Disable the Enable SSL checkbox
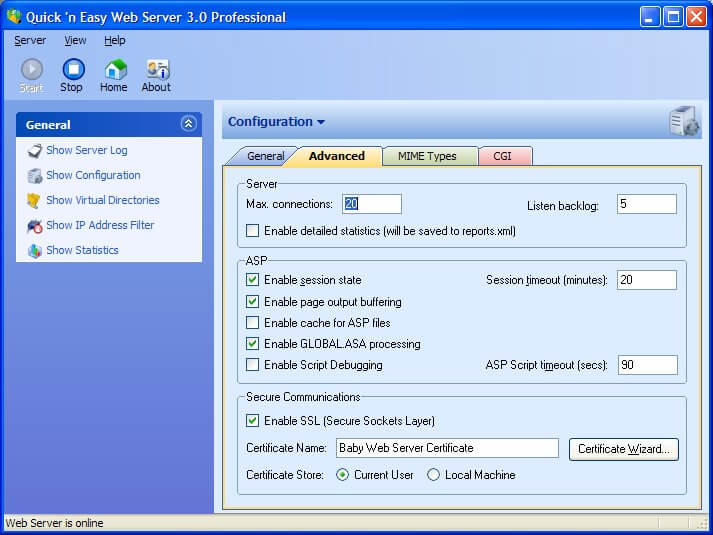Screen dimensions: 713x535 click(253, 421)
